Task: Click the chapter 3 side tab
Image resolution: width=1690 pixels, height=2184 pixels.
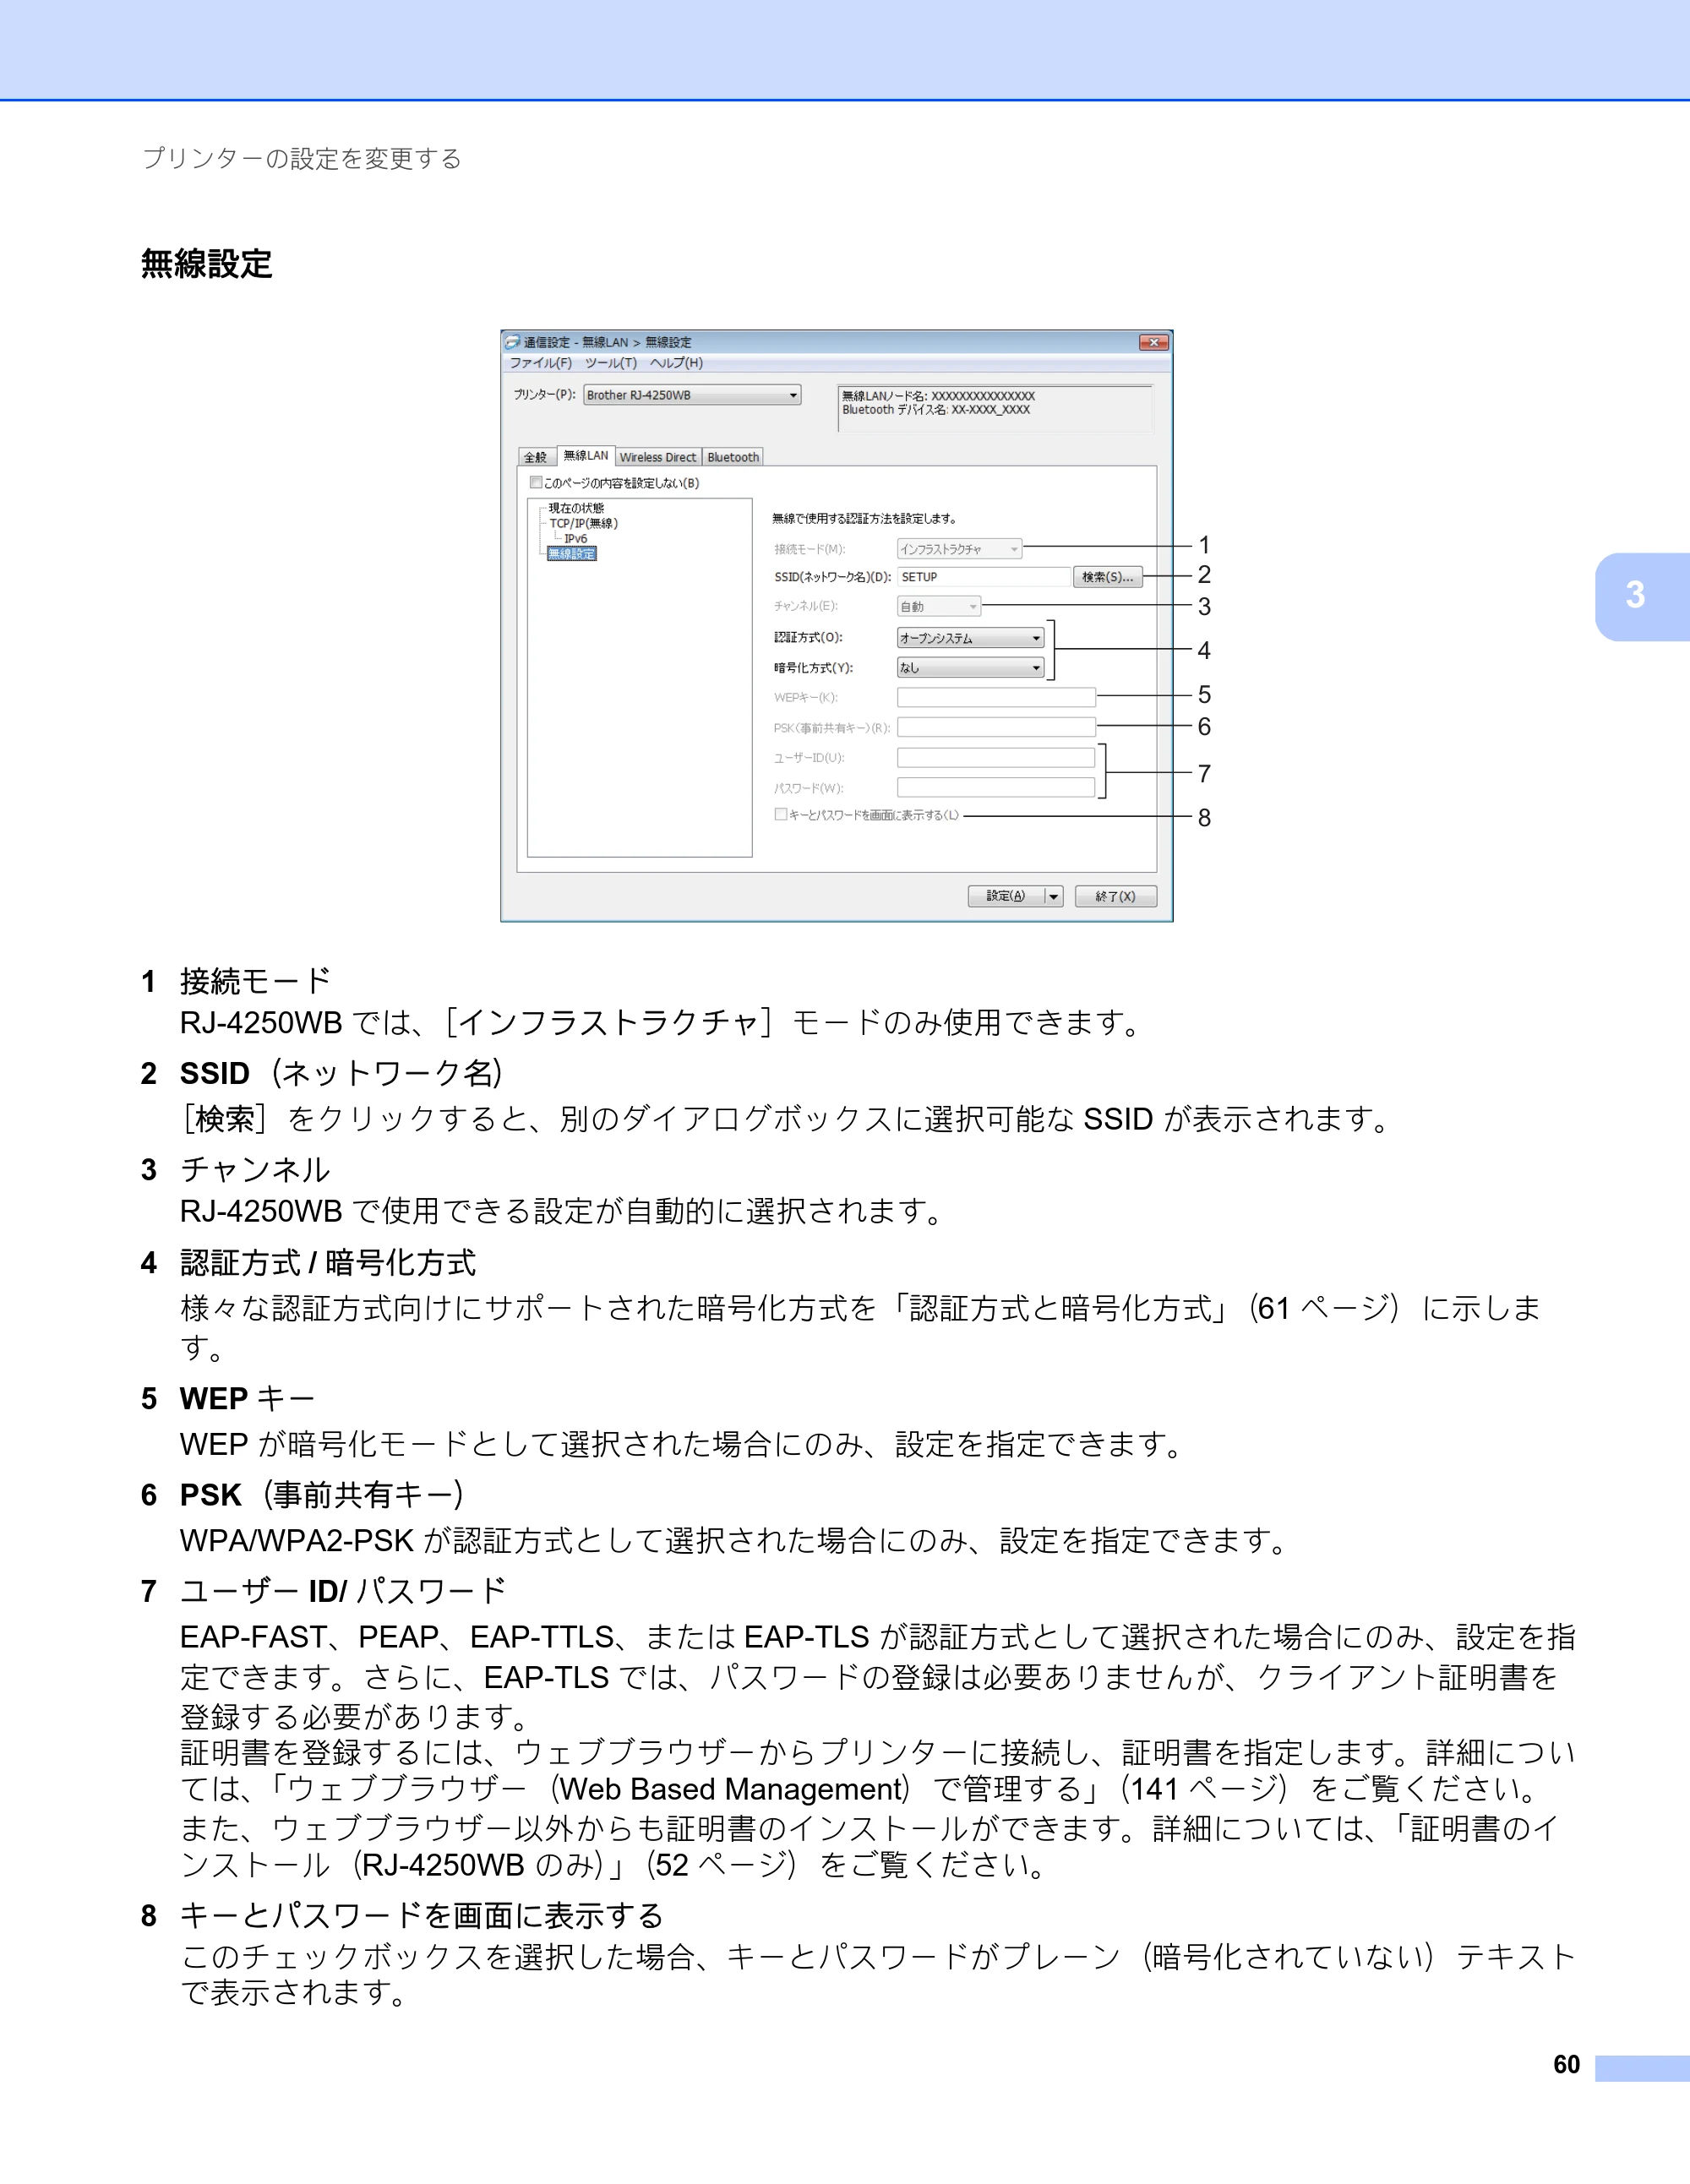Action: [x=1641, y=596]
